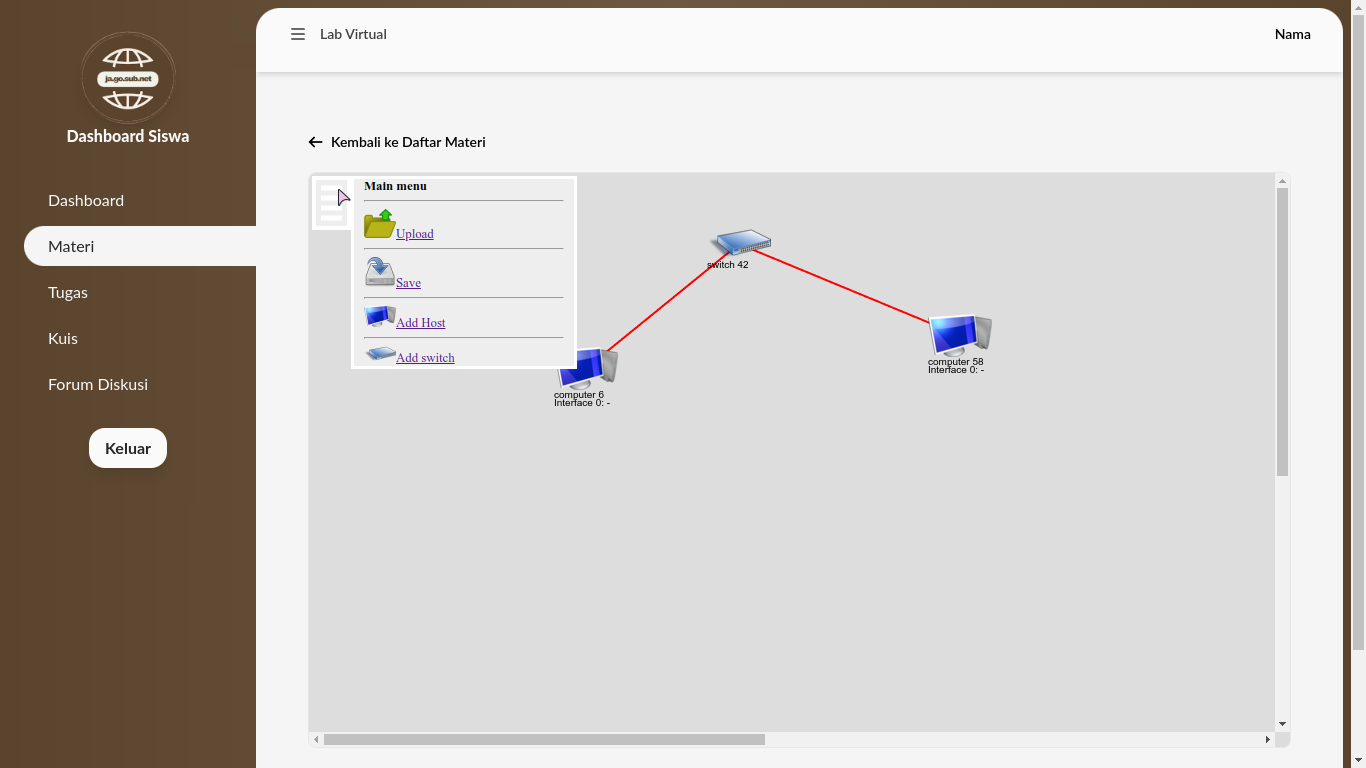Click the canvas scroll down arrow
The height and width of the screenshot is (768, 1366).
1282,724
